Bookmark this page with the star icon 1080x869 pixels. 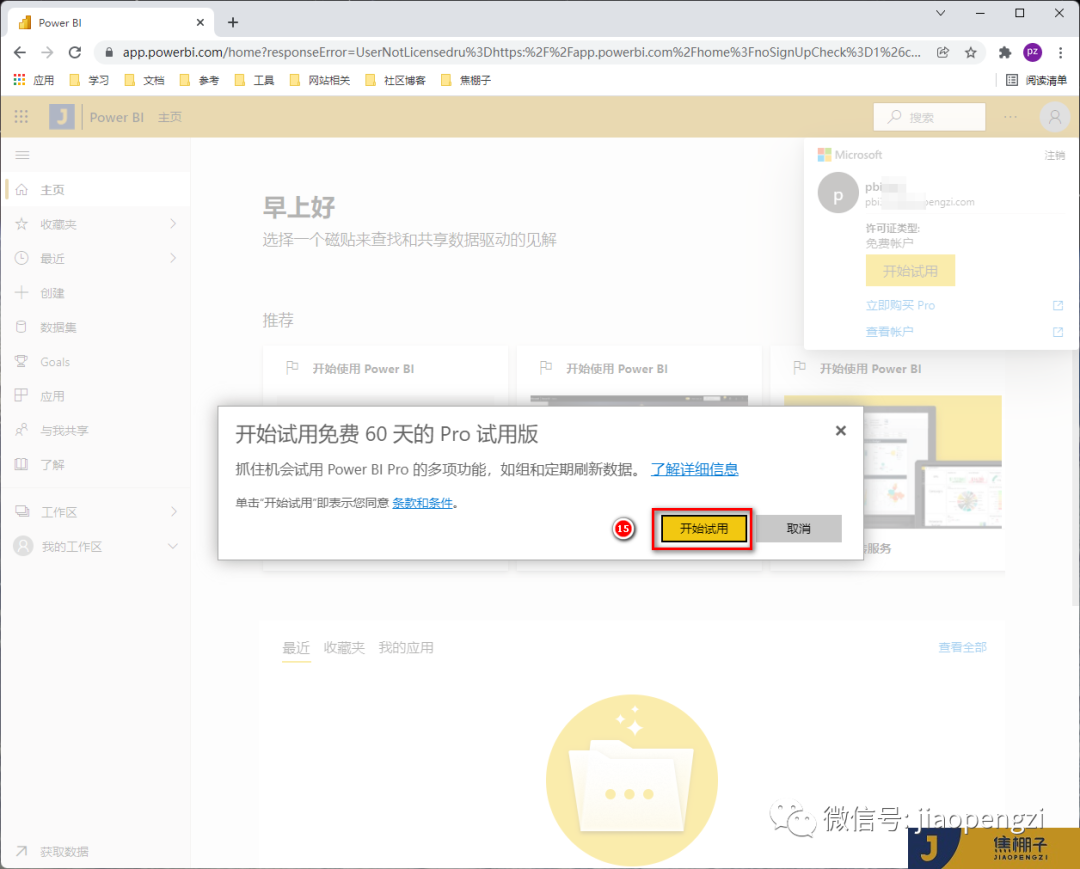coord(970,52)
